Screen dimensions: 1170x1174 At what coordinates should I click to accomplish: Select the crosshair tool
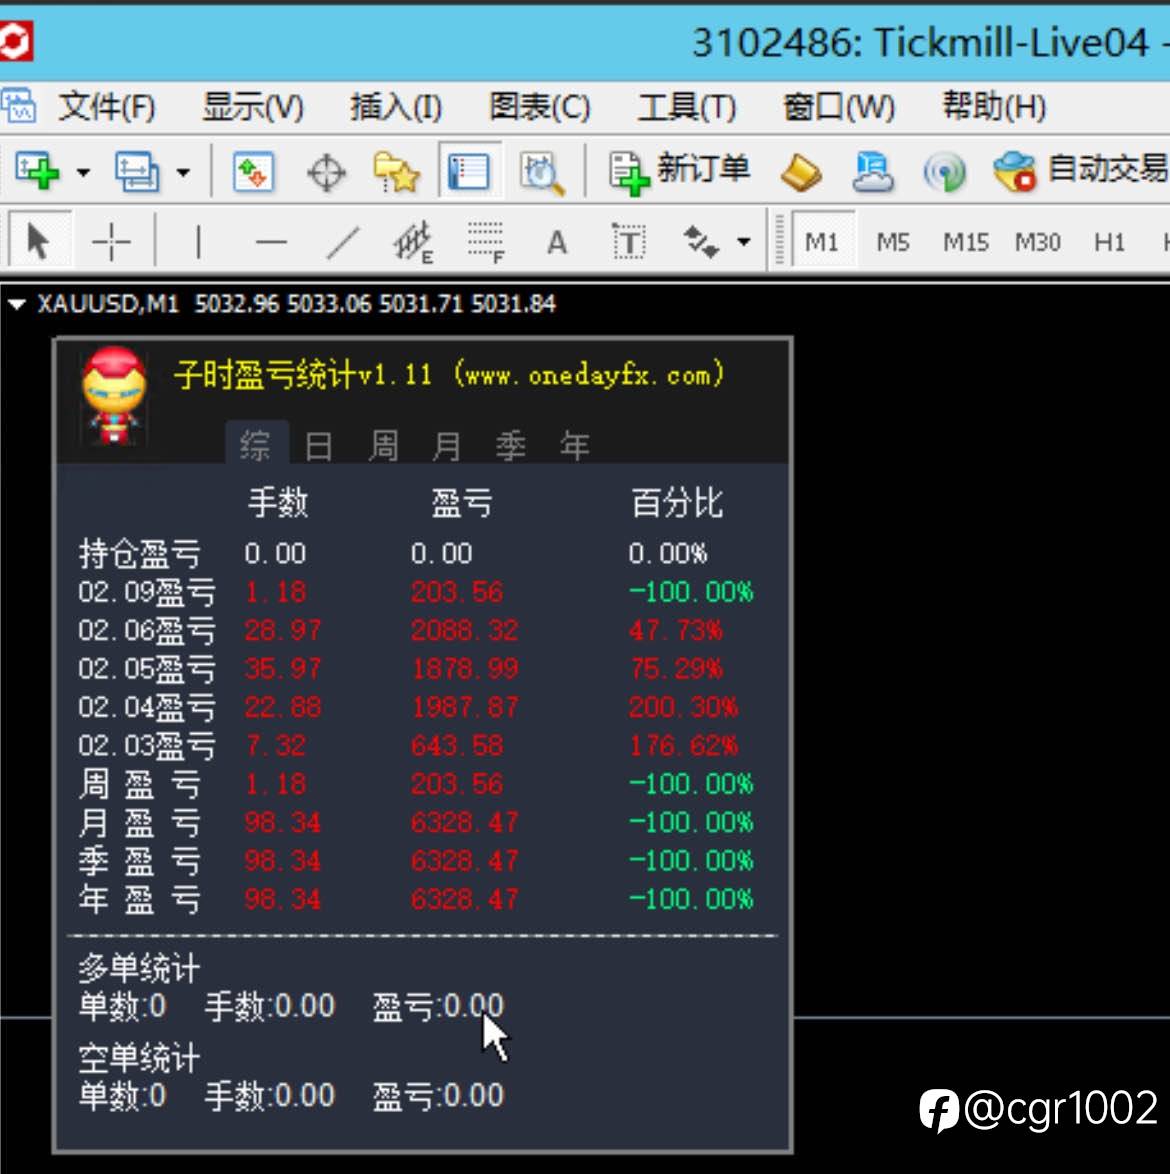pos(111,242)
